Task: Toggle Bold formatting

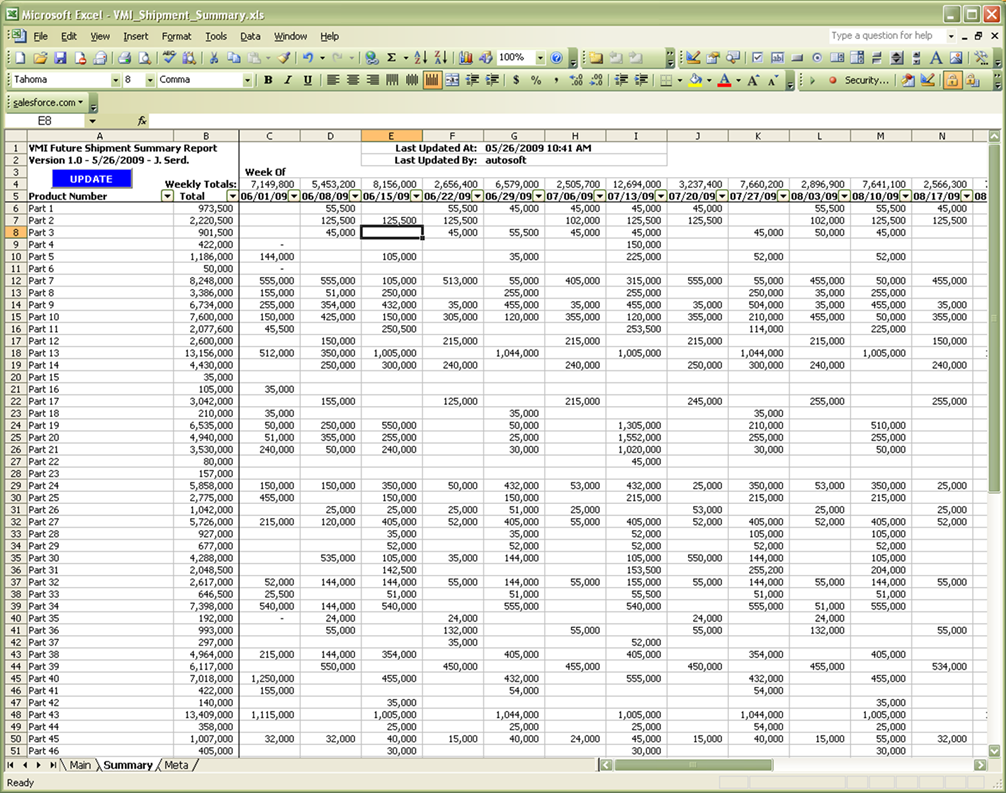Action: click(x=268, y=80)
